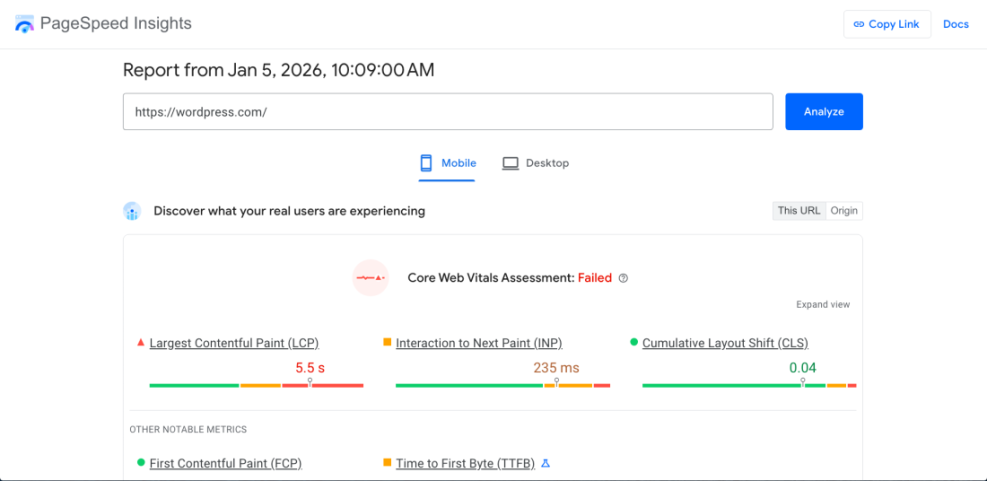987x481 pixels.
Task: Click the 0.04 CLS value
Action: (x=803, y=368)
